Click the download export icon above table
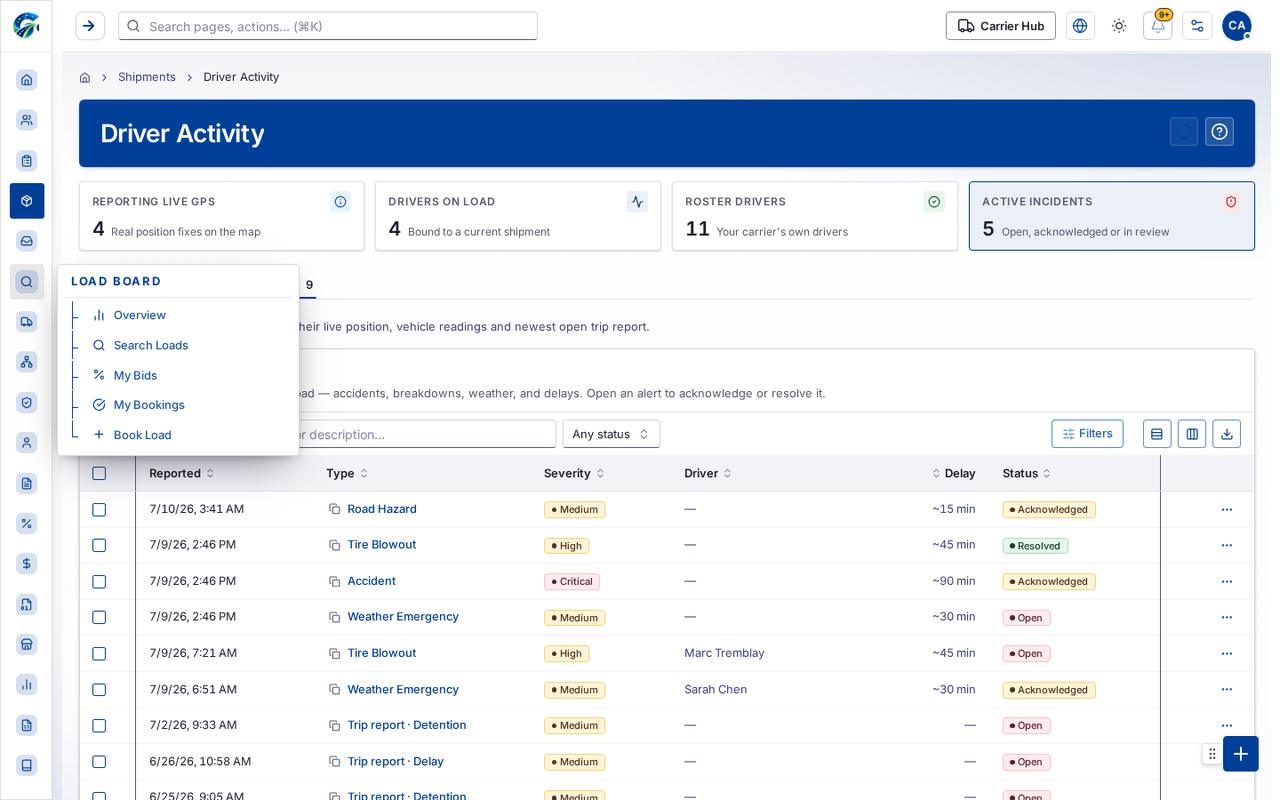Viewport: 1280px width, 800px height. (x=1227, y=434)
